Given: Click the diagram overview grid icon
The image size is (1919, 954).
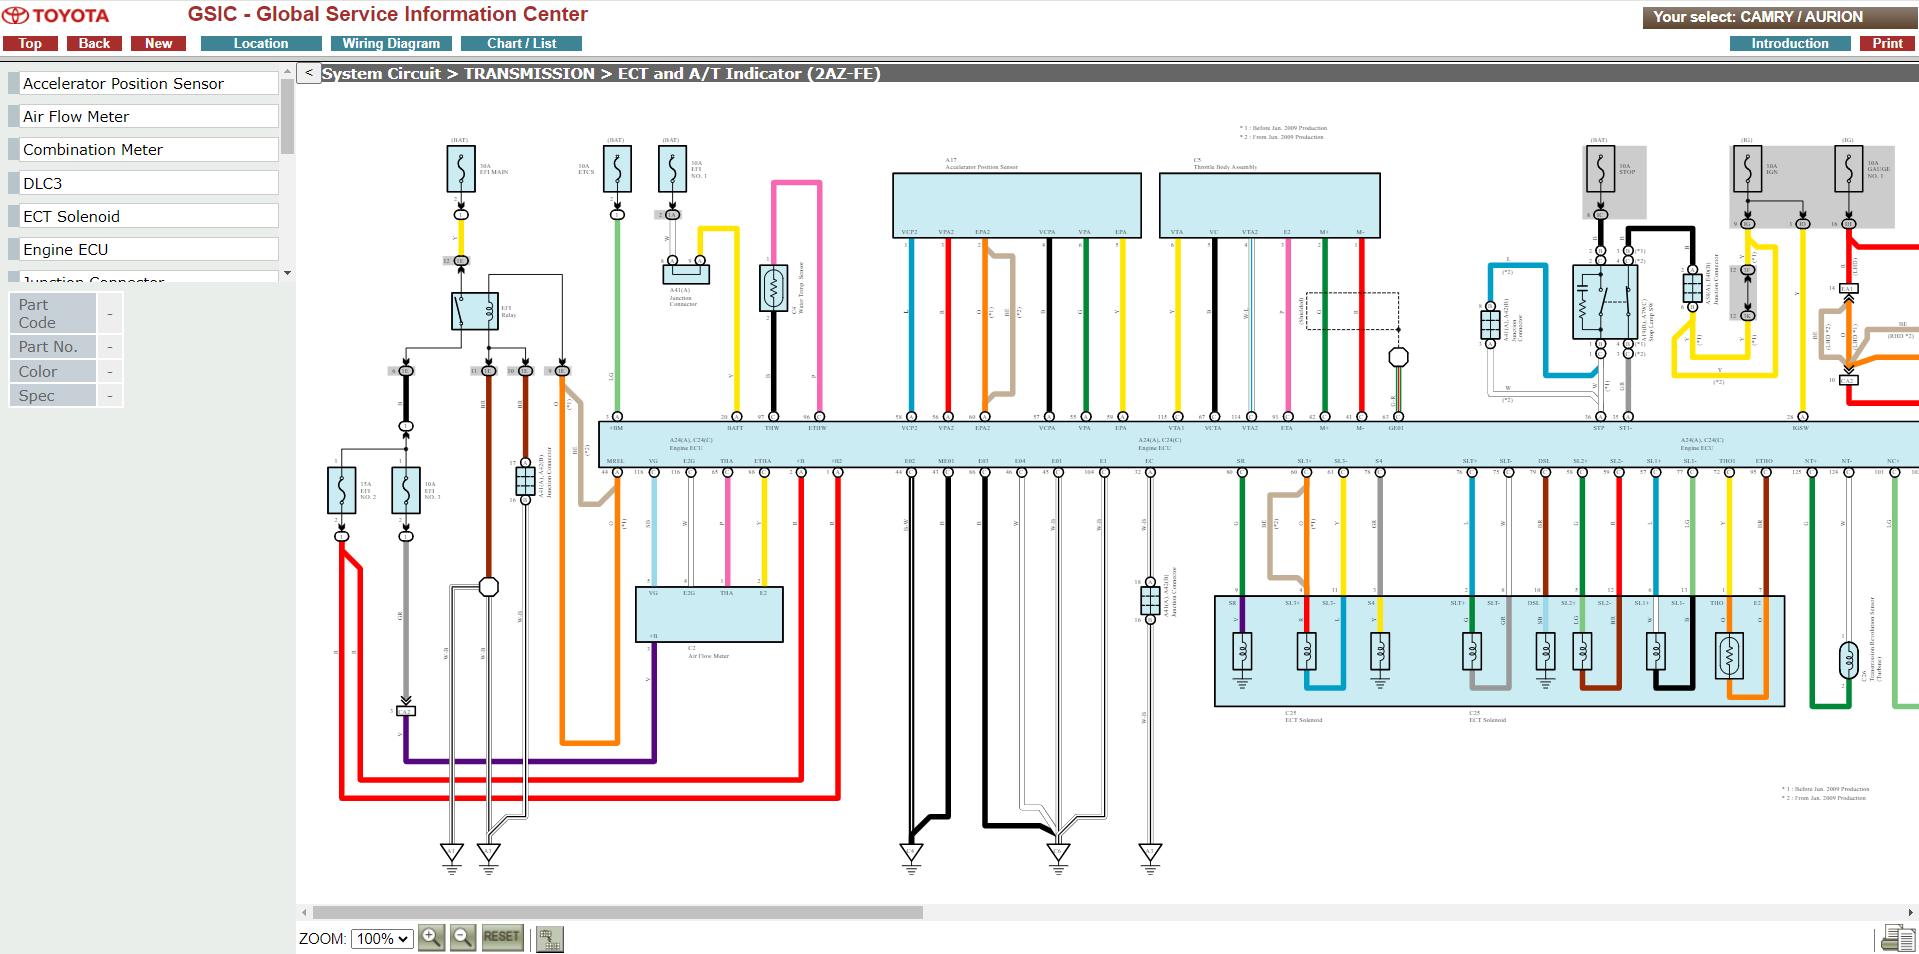Looking at the screenshot, I should (x=549, y=939).
